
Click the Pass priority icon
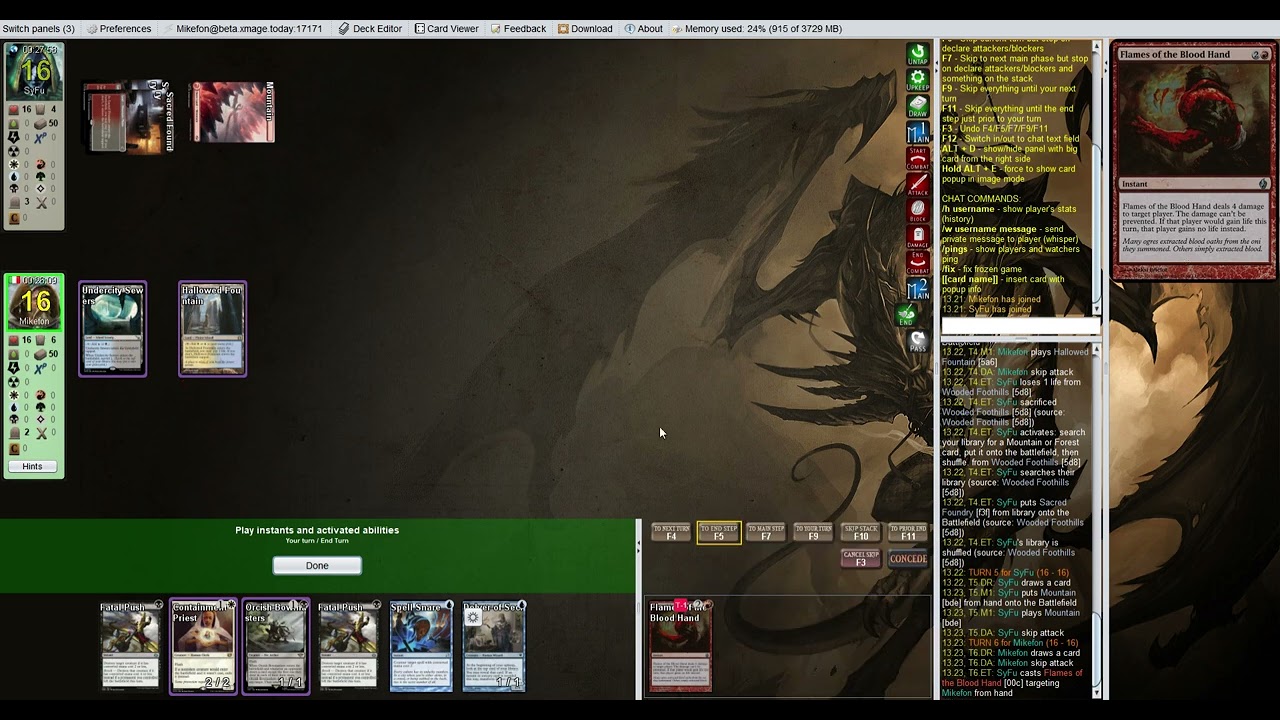(917, 342)
